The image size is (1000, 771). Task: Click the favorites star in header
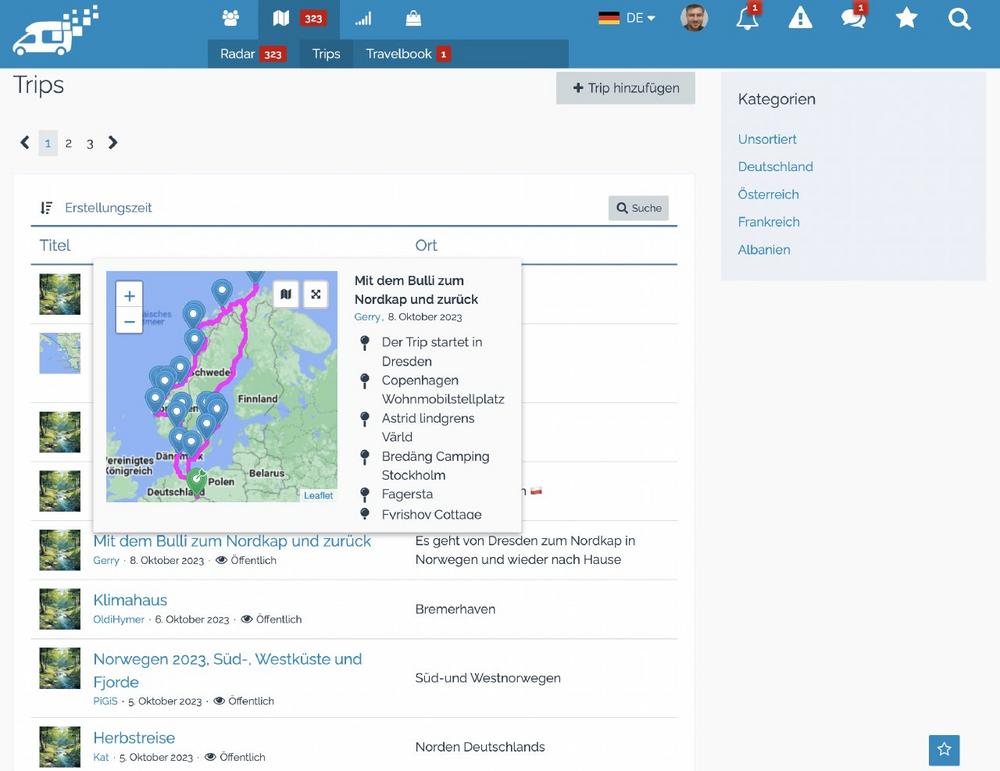pyautogui.click(x=906, y=18)
